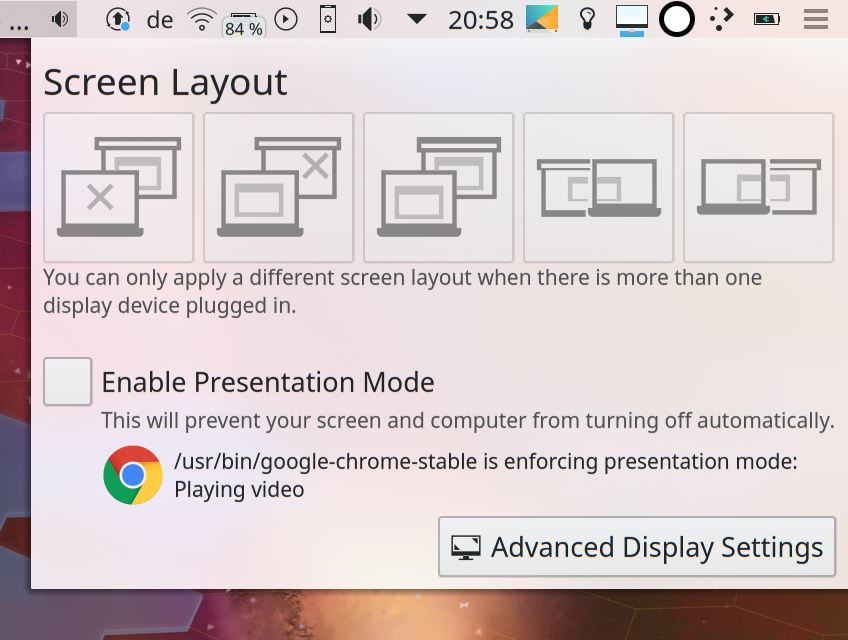Screen dimensions: 848x640
Task: Open the hamburger menu at top right
Action: coord(815,19)
